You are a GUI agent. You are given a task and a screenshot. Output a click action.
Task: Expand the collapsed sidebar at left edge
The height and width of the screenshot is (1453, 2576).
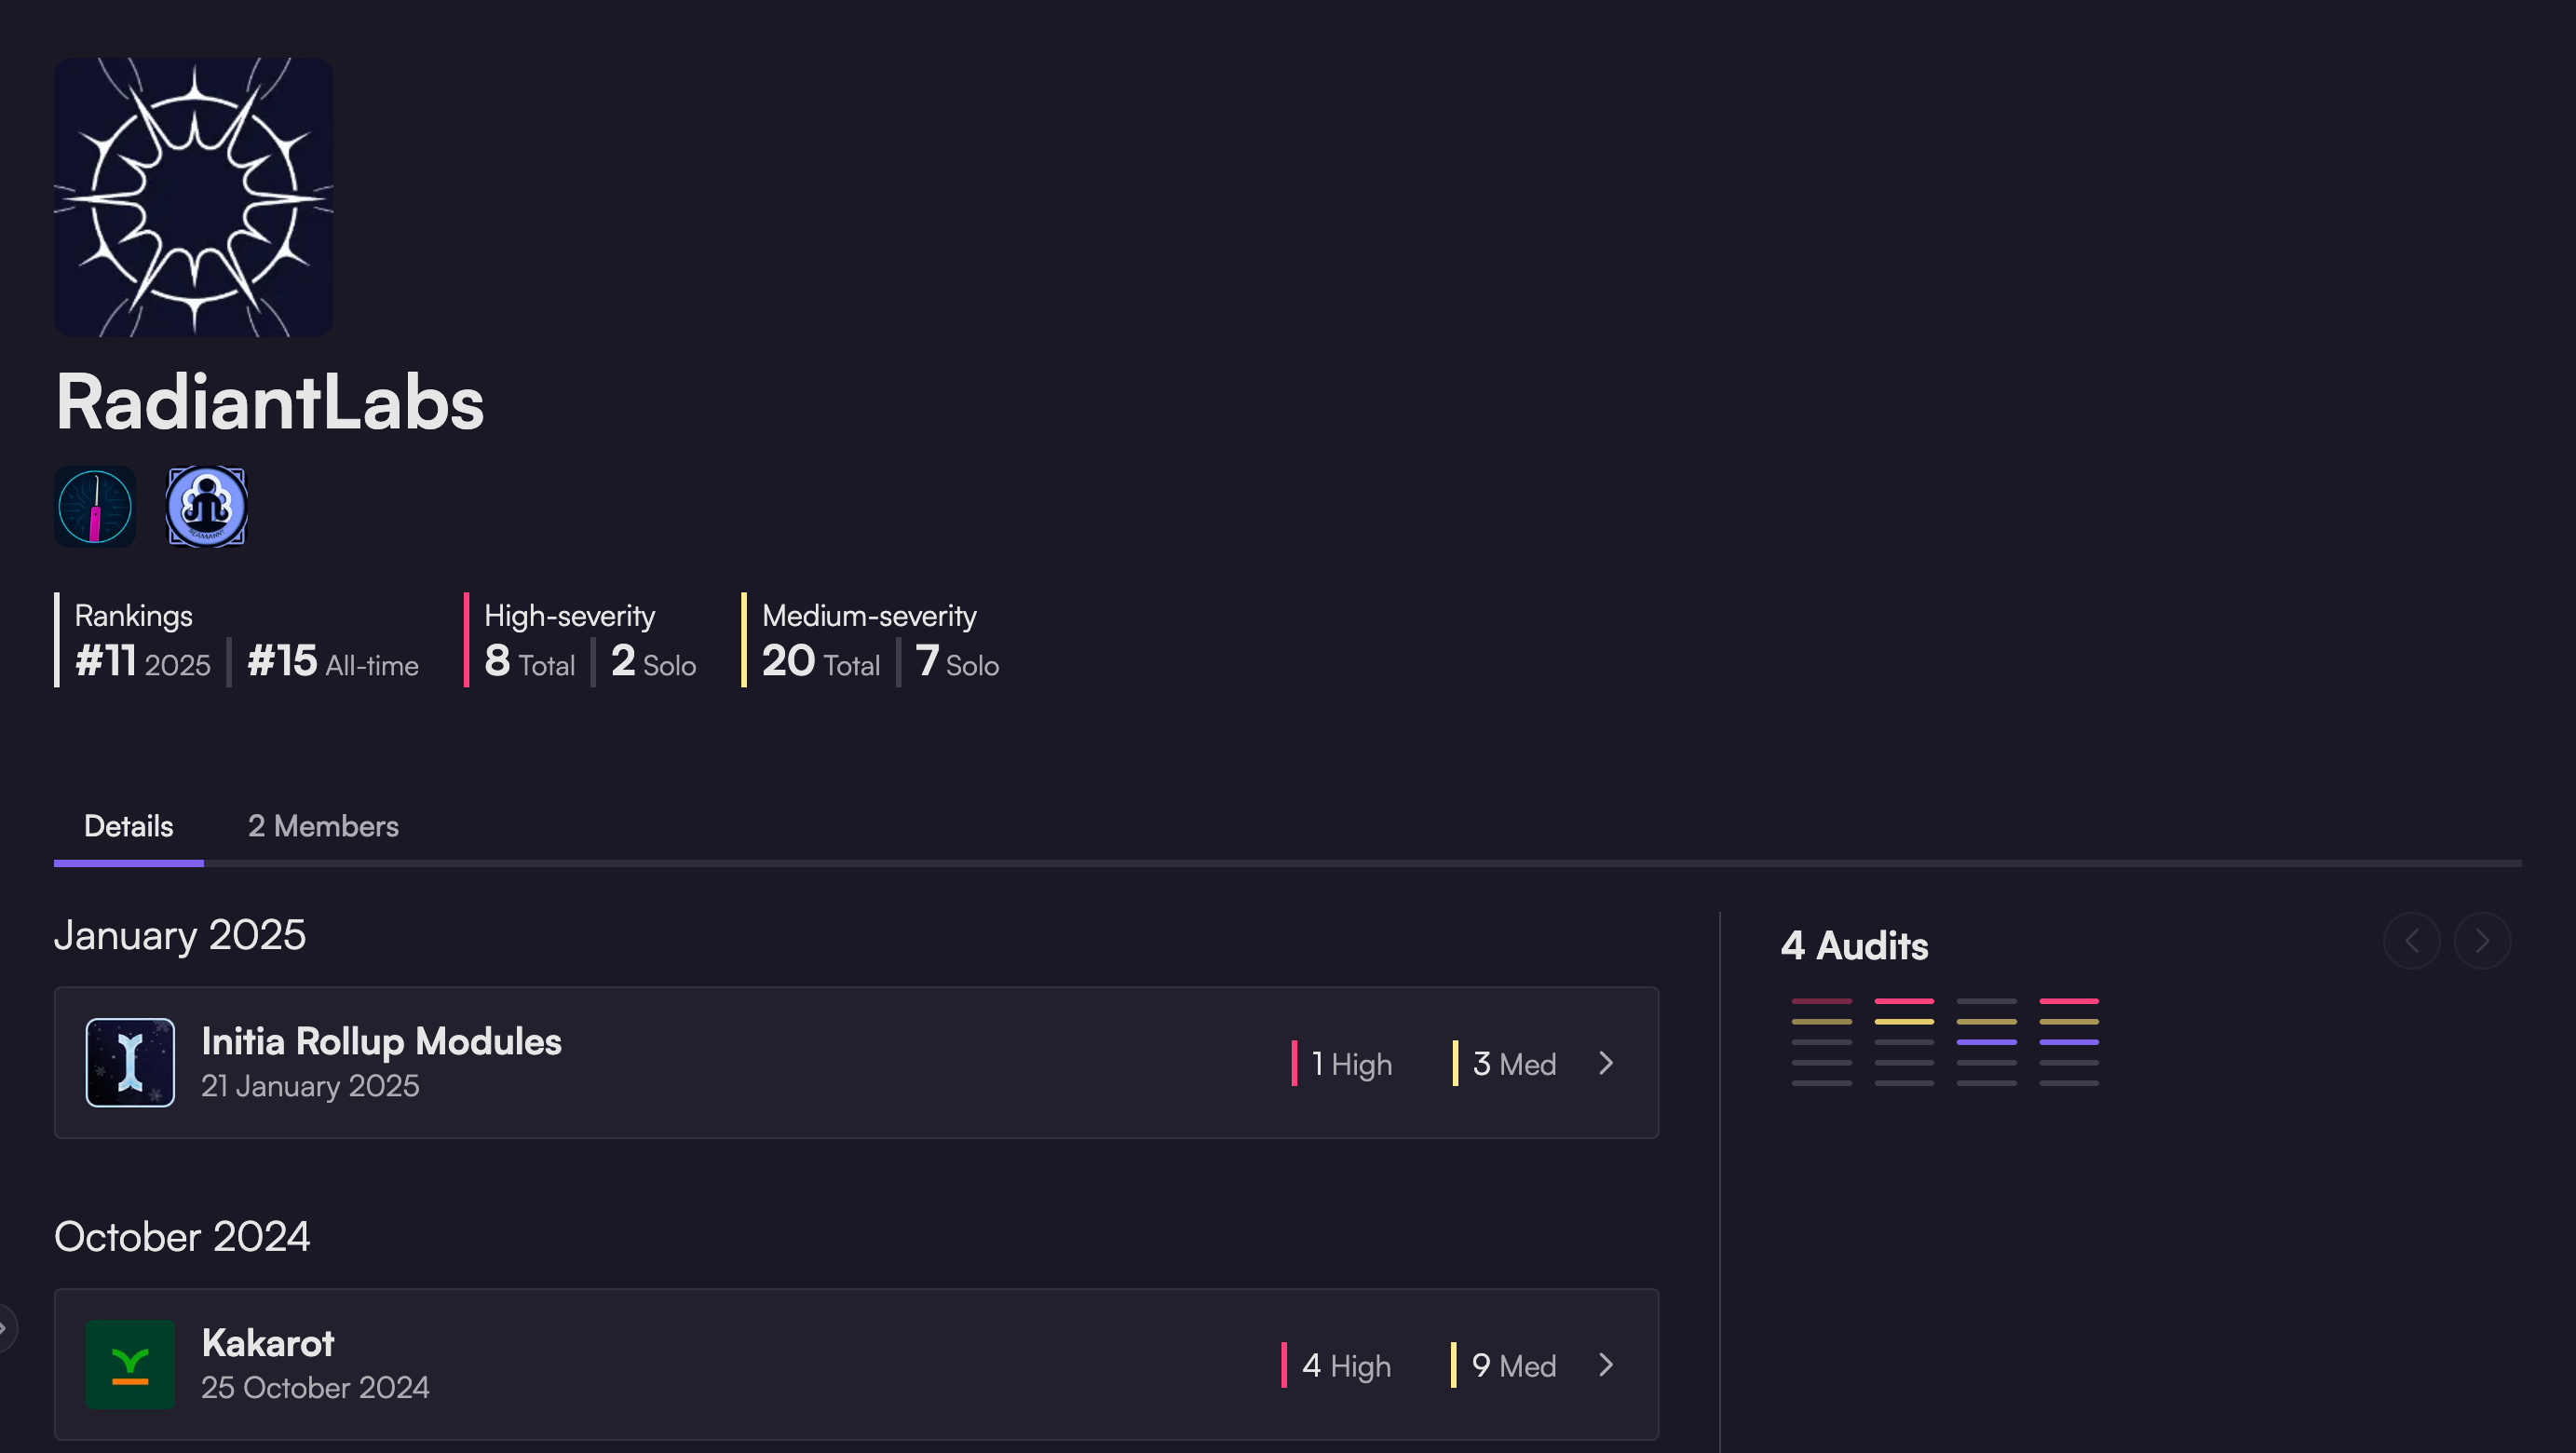point(5,1328)
